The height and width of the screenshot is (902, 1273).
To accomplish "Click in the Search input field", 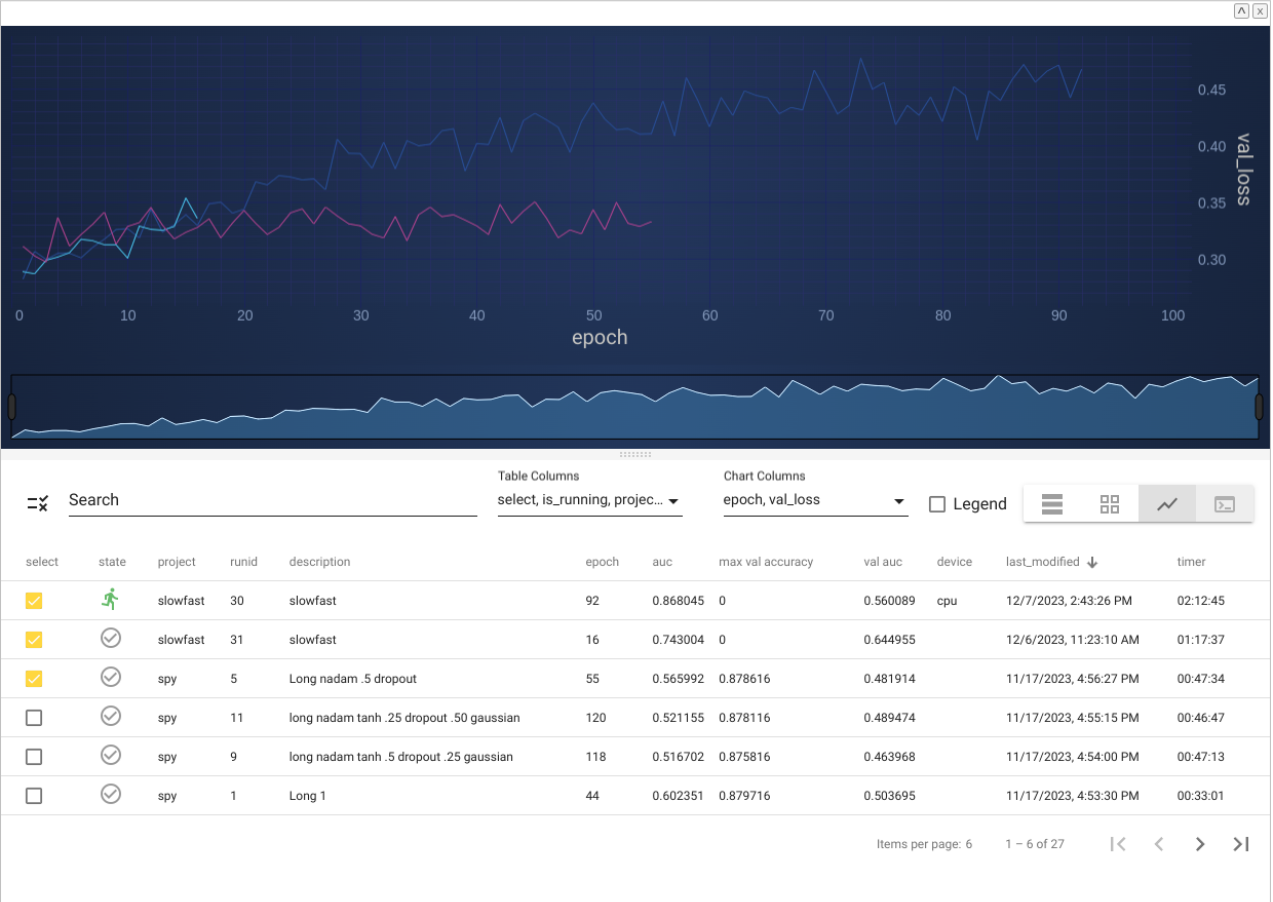I will click(272, 500).
